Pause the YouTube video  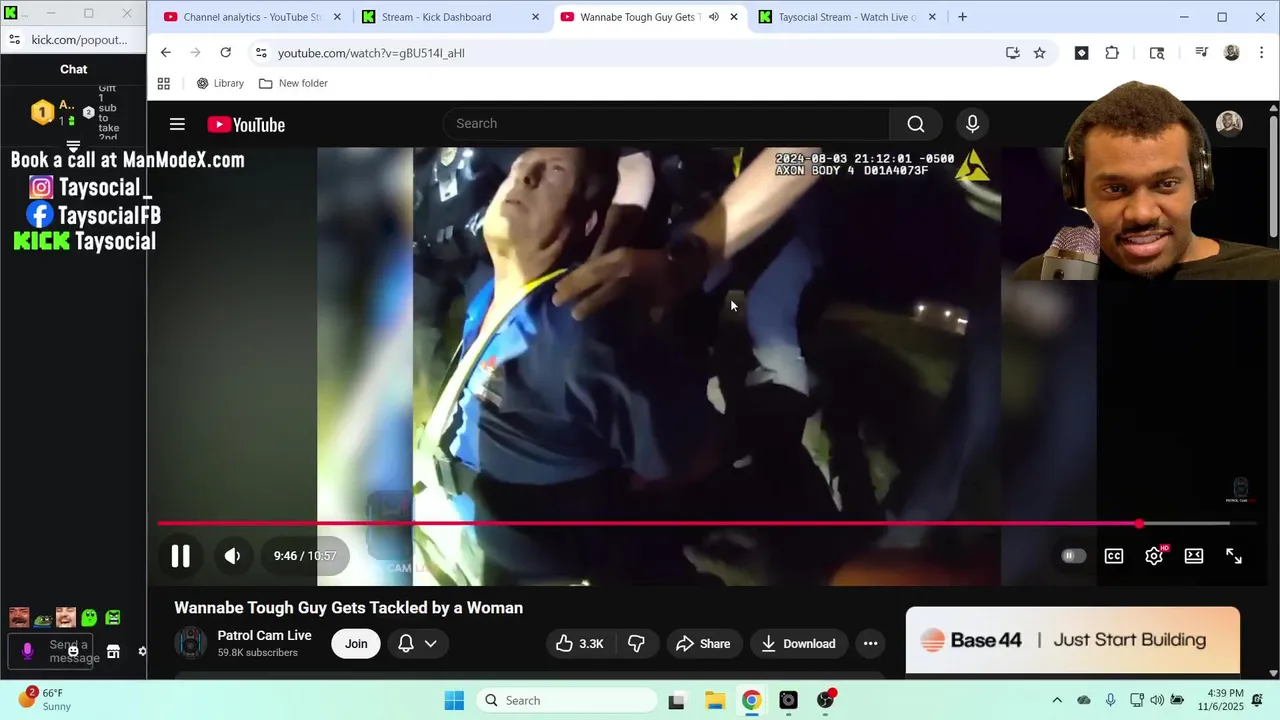click(180, 556)
